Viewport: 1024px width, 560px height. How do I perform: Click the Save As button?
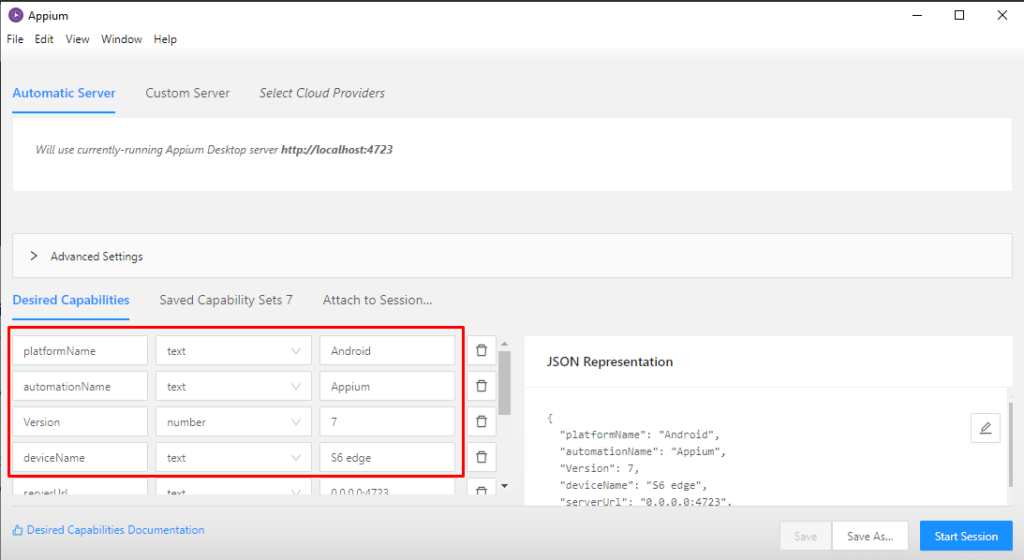(870, 536)
